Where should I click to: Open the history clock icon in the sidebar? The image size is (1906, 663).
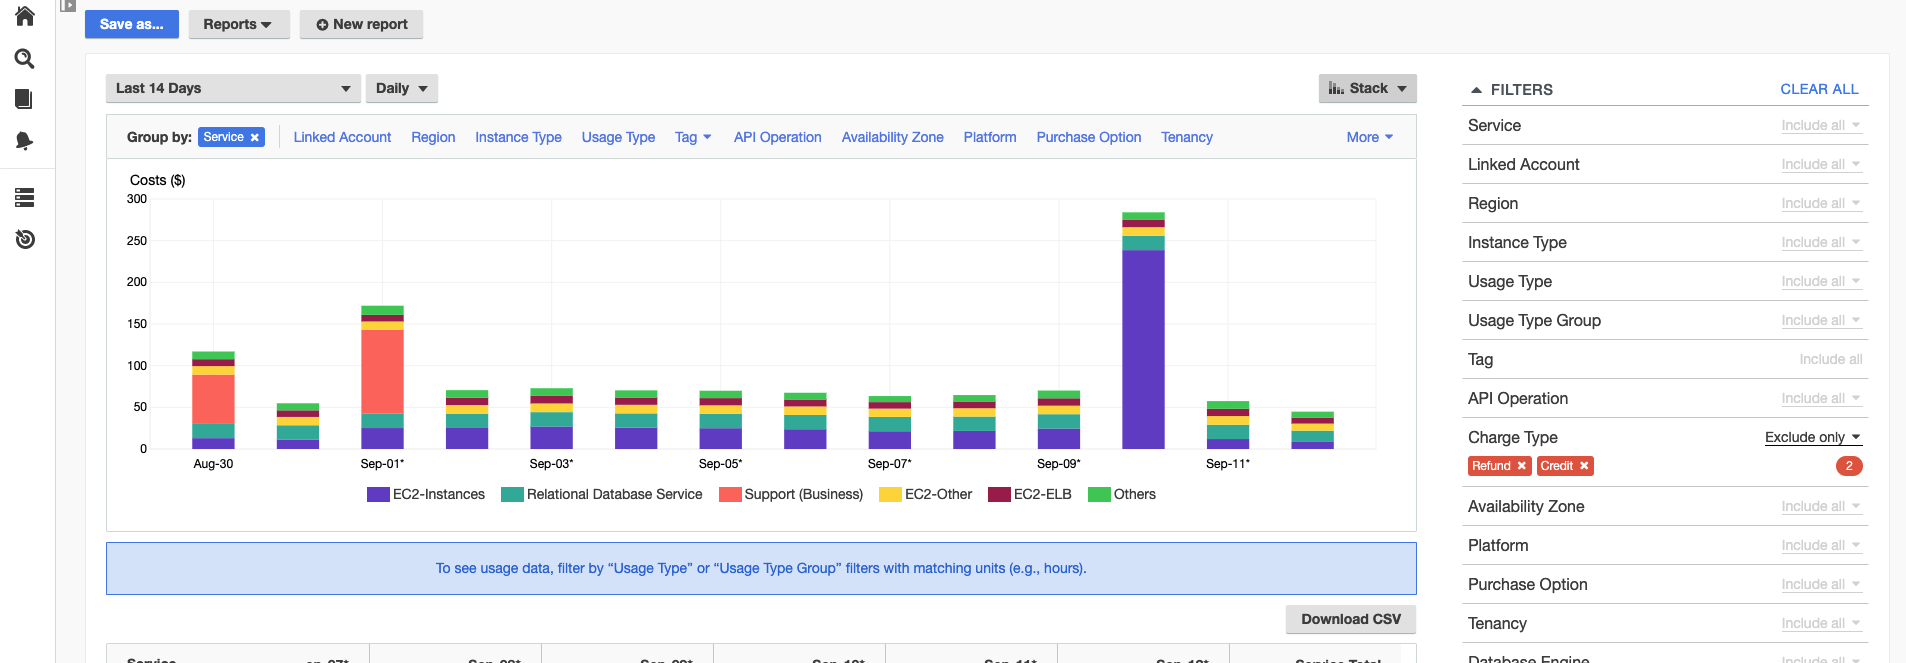[x=25, y=239]
